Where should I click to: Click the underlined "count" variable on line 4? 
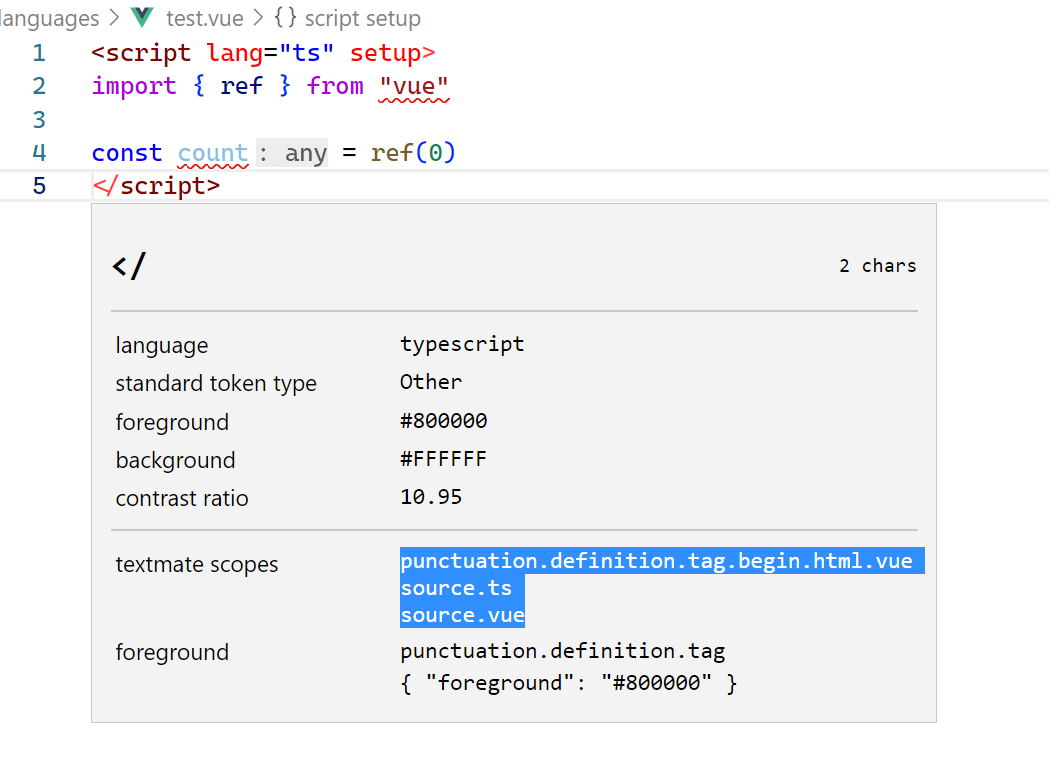click(212, 152)
